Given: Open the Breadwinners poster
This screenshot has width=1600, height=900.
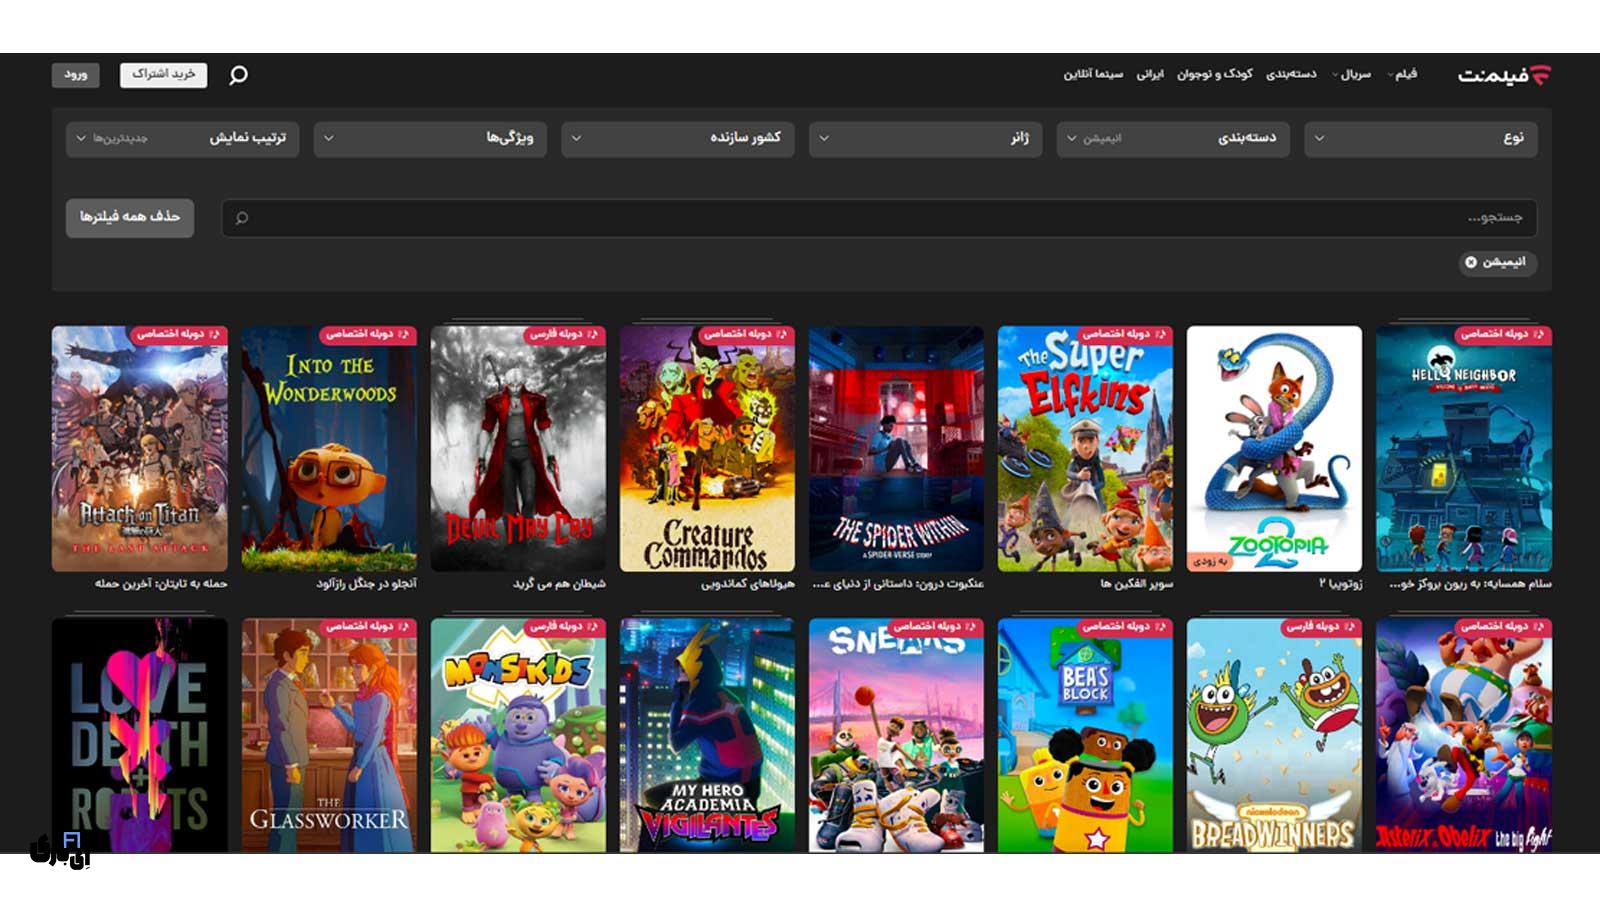Looking at the screenshot, I should pos(1274,735).
